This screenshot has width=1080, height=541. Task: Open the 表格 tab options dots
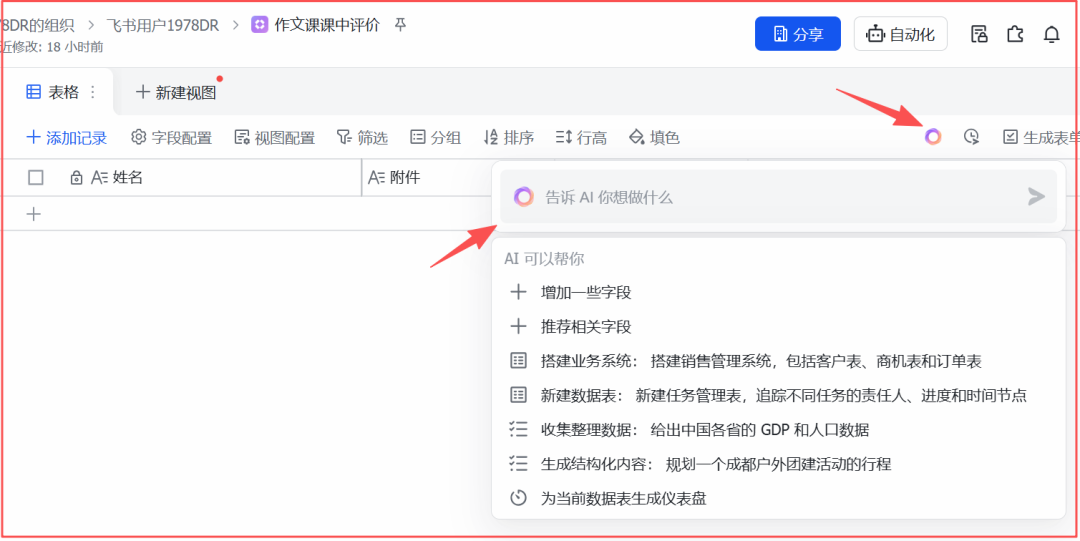pos(93,92)
